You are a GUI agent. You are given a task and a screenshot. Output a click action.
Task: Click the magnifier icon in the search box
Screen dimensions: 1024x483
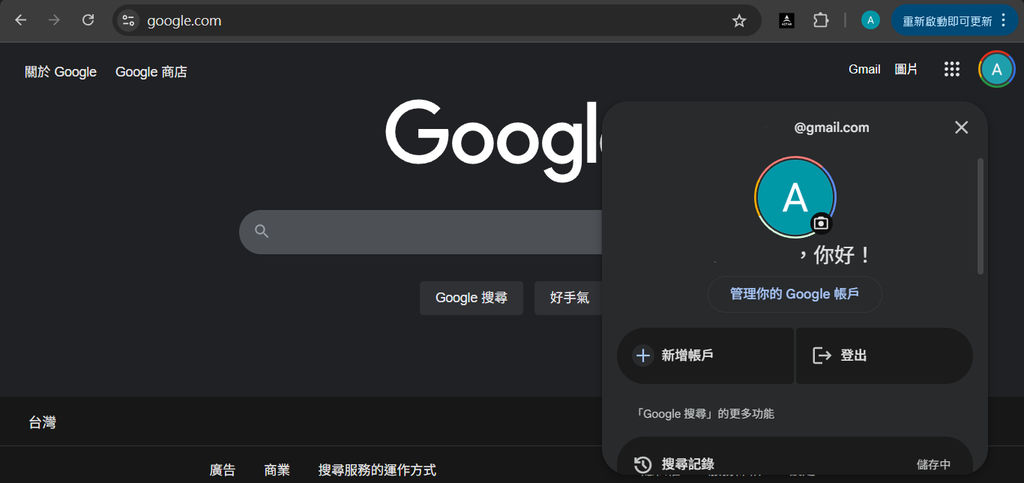tap(262, 231)
